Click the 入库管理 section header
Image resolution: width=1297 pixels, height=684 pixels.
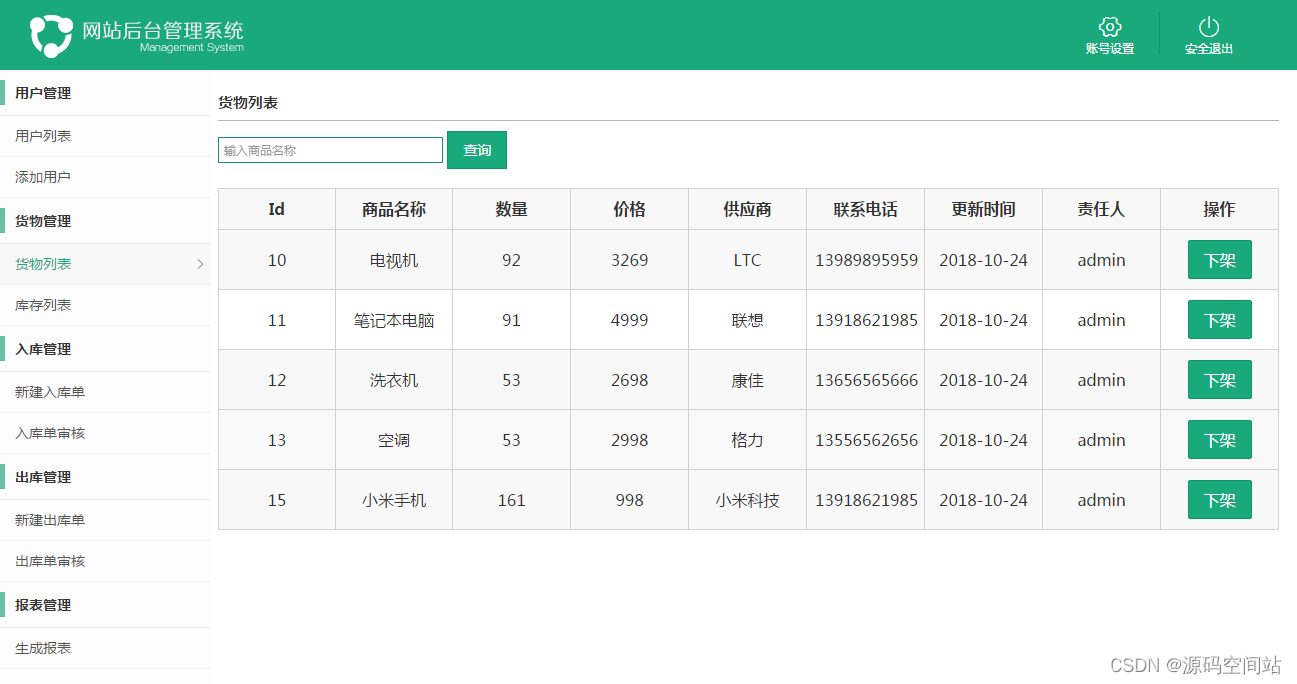tap(43, 349)
